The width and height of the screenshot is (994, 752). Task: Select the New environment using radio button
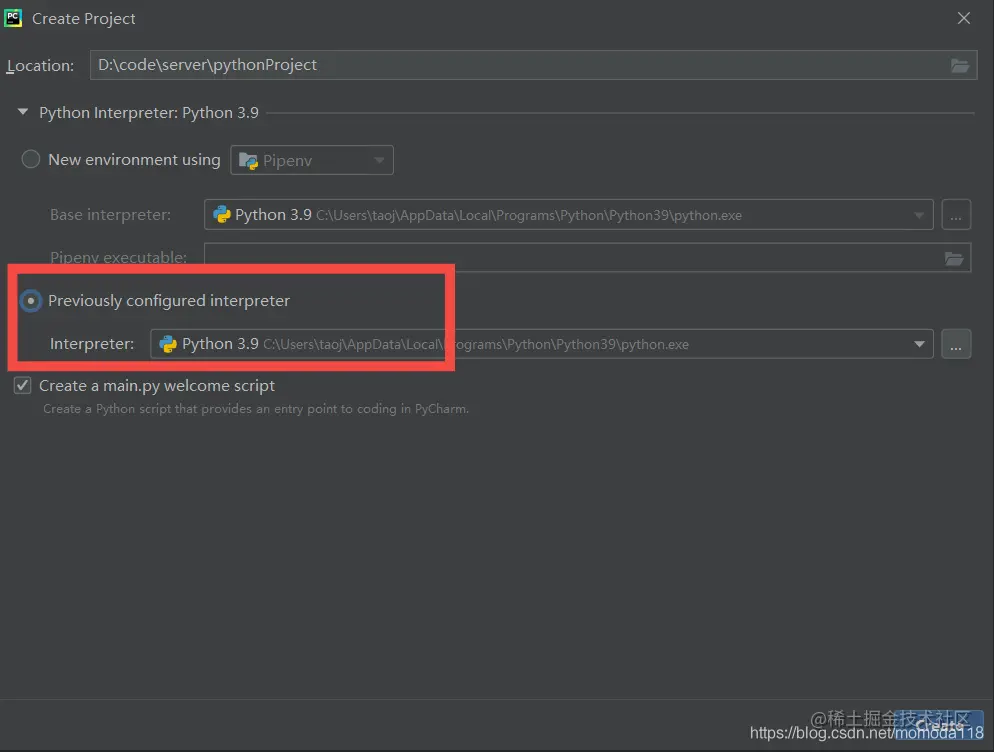[x=30, y=159]
